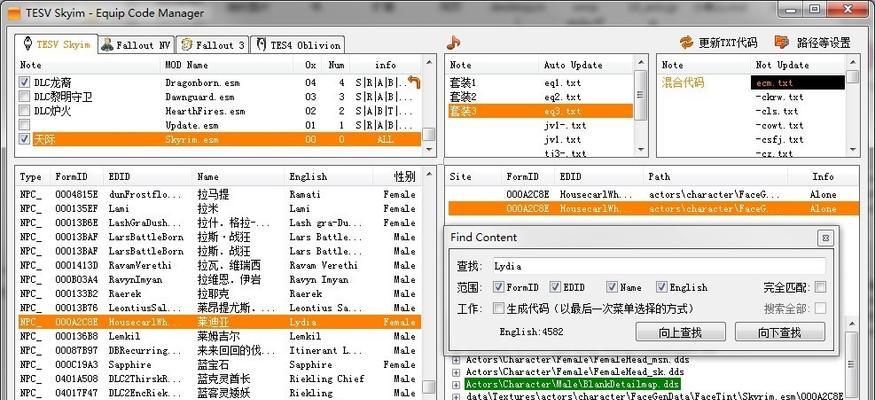Image resolution: width=875 pixels, height=400 pixels.
Task: Expand the FemaleHead_msn.dds tree node
Action: coord(456,360)
